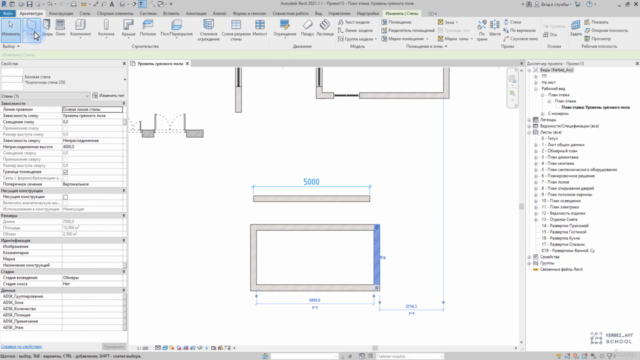This screenshot has width=640, height=360.
Task: Open the Файл menu tab
Action: [7, 13]
